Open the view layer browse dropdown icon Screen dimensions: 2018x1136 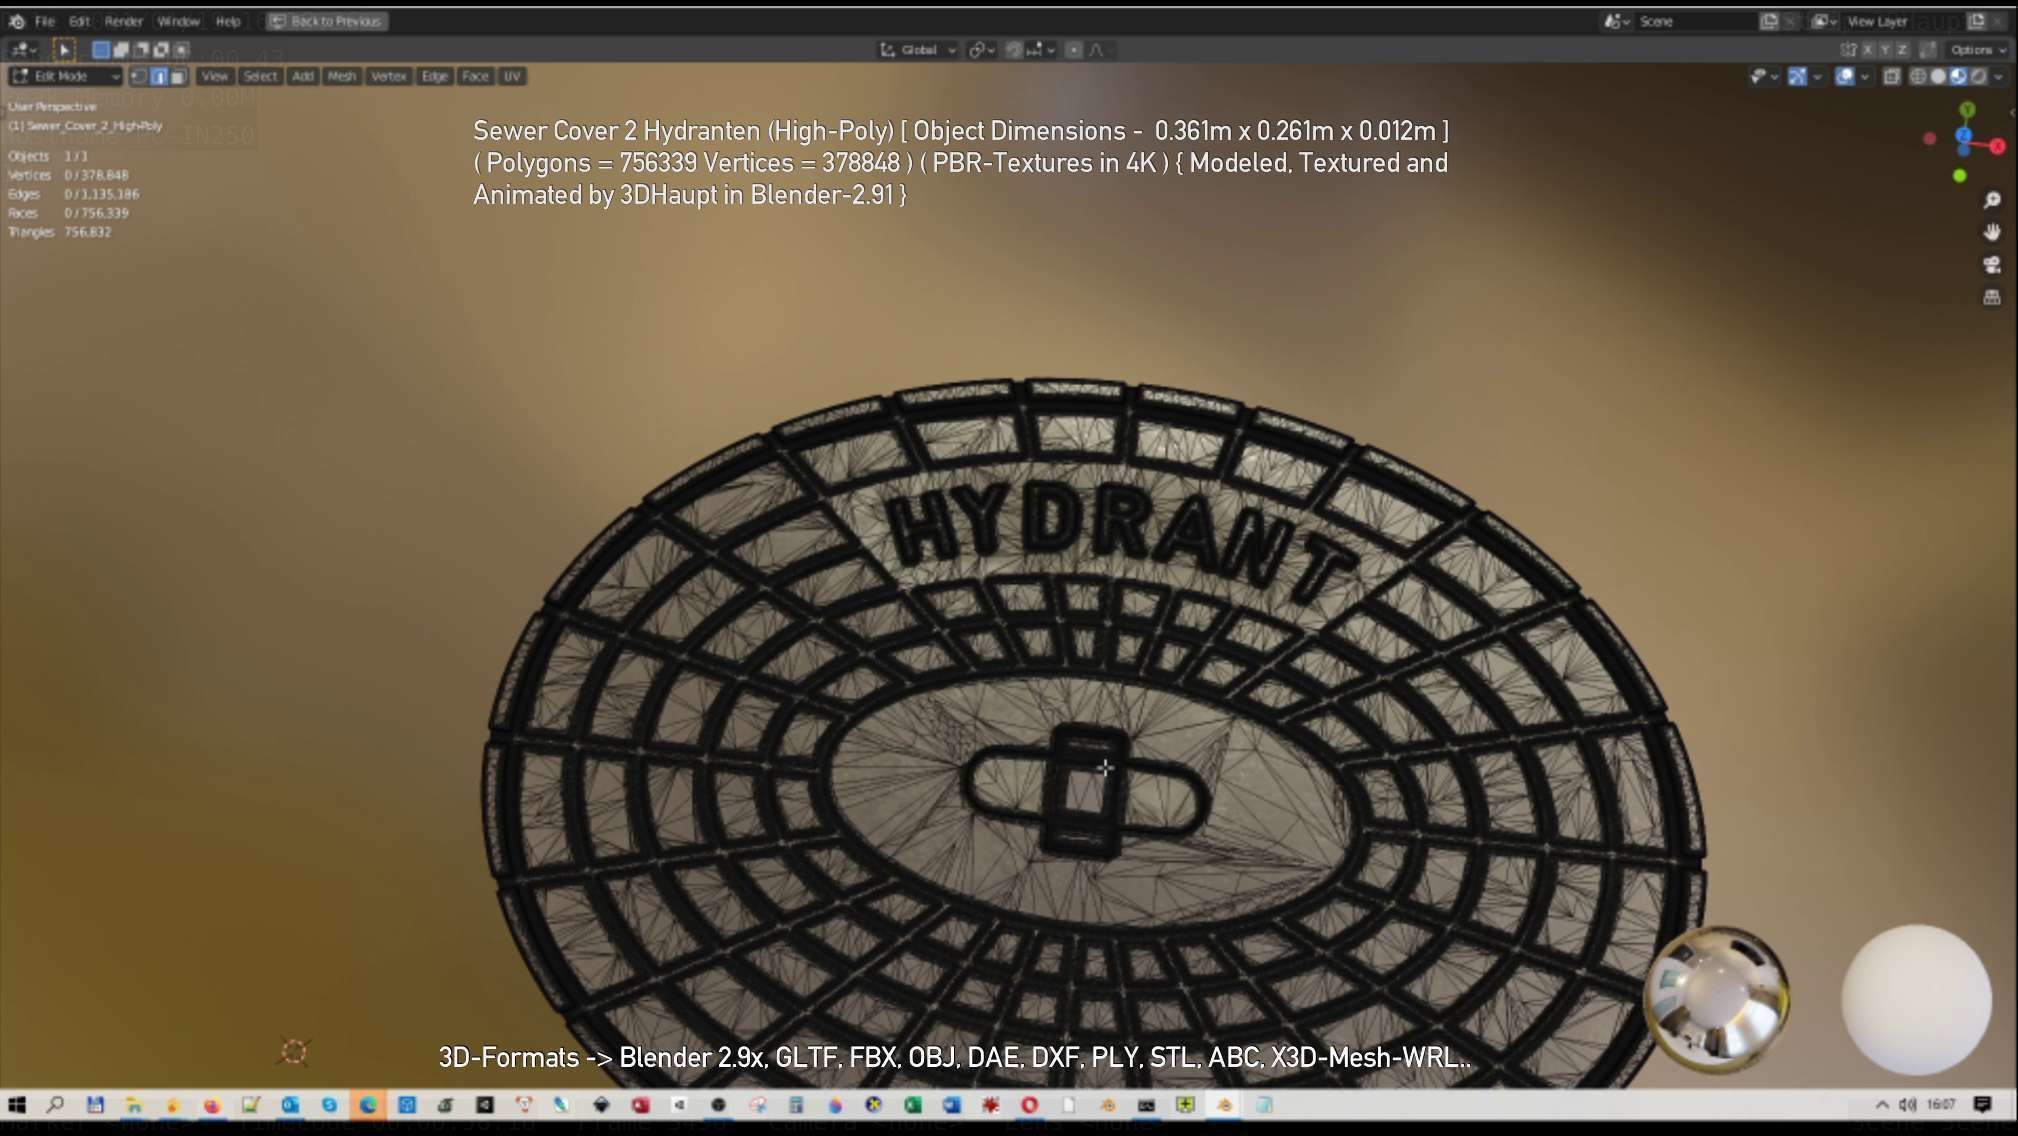(1825, 21)
